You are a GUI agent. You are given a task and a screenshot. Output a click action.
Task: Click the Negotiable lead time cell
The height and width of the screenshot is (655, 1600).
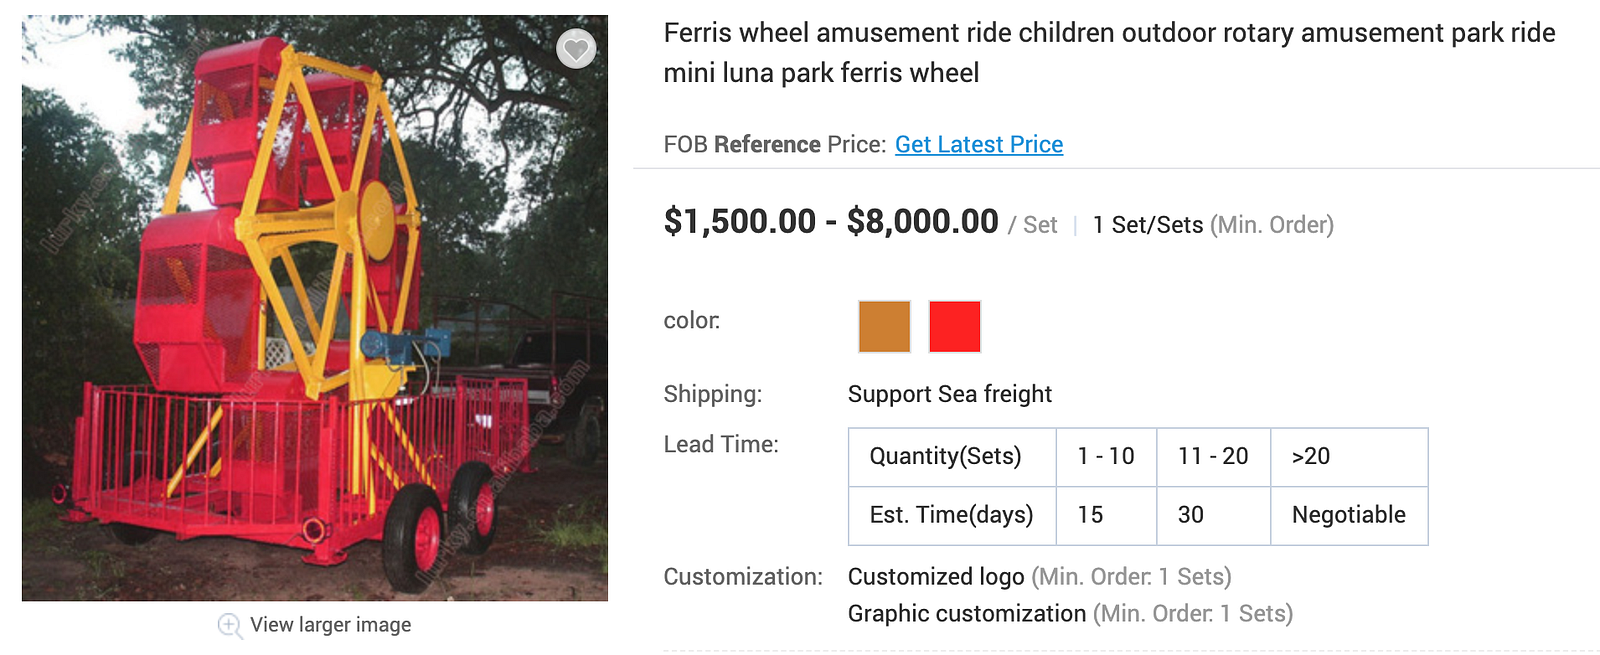click(1348, 515)
